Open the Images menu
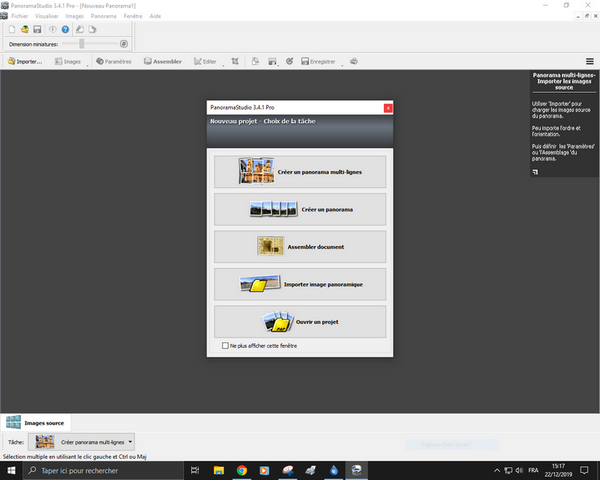 [x=74, y=16]
